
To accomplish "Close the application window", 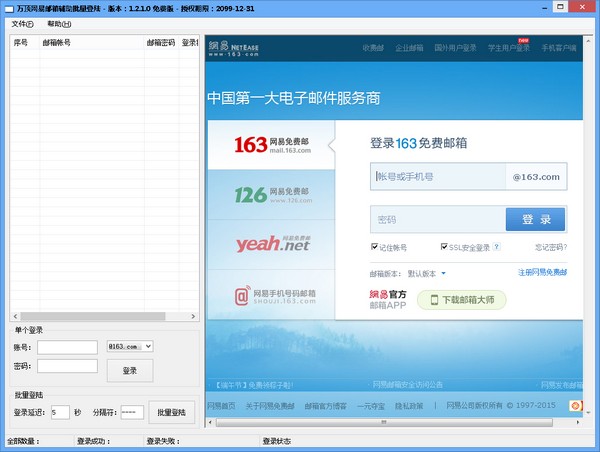I will 582,7.
